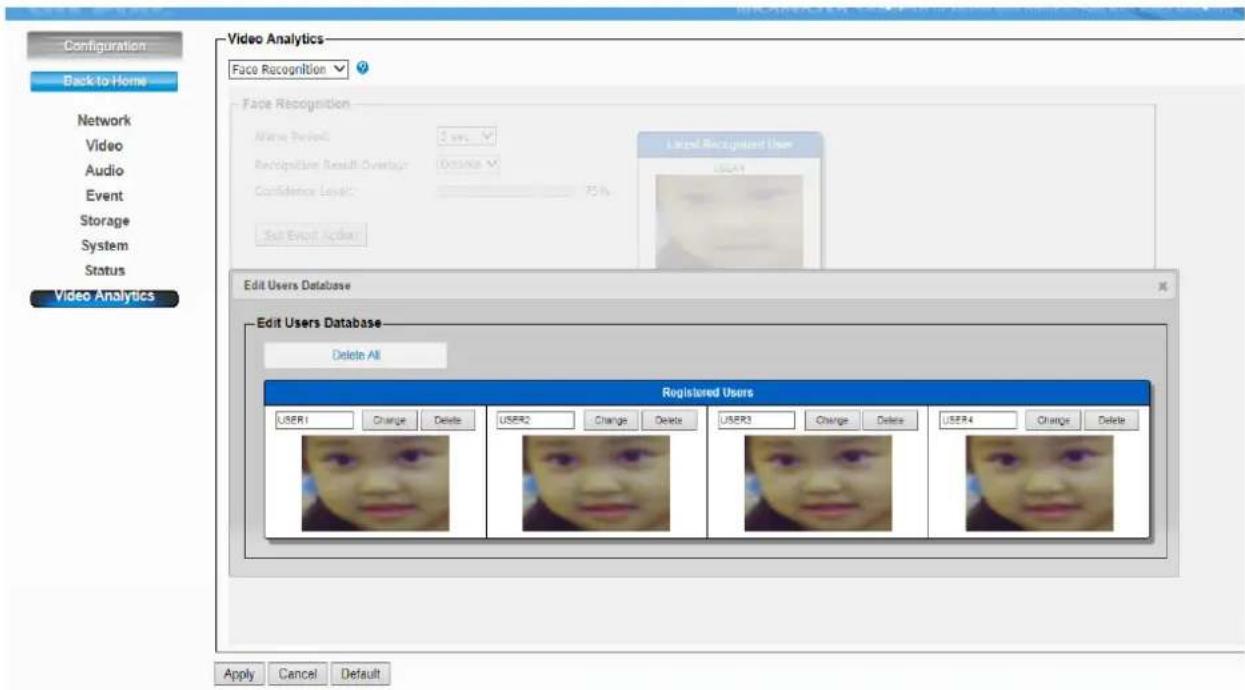The image size is (1245, 690).
Task: Click Delete All registered users
Action: pos(355,355)
